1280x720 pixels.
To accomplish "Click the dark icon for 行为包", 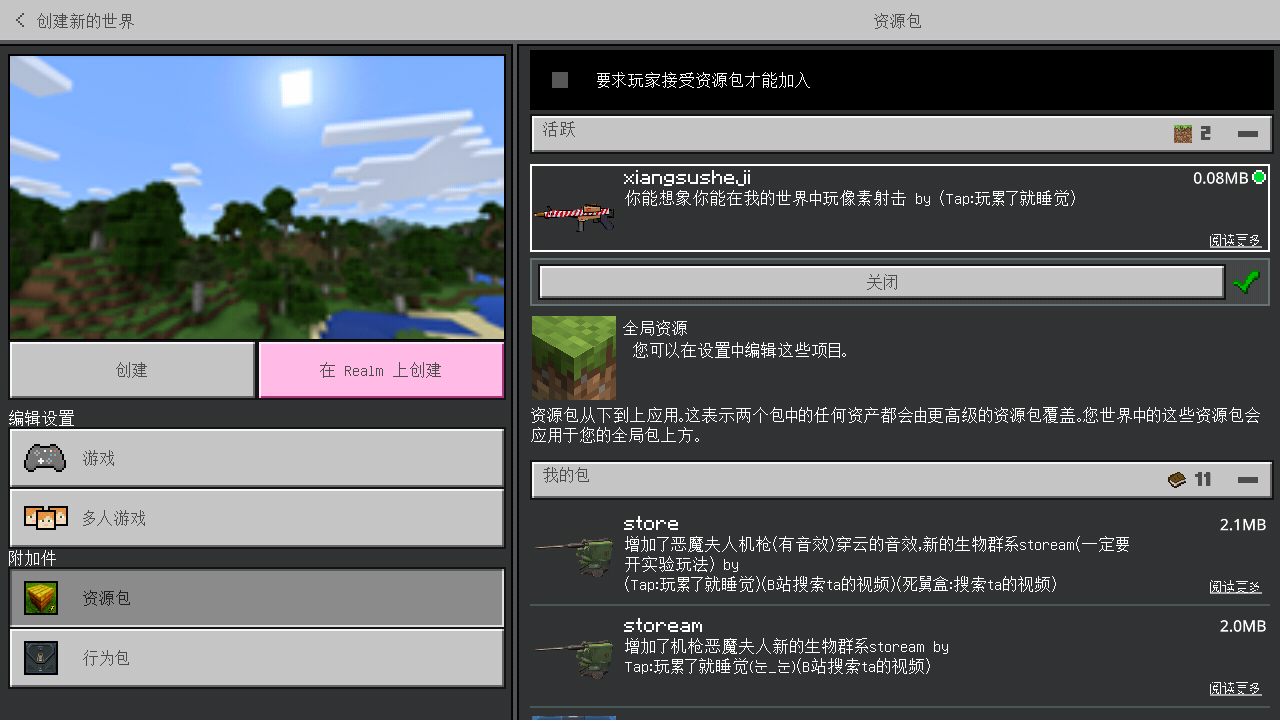I will point(41,658).
